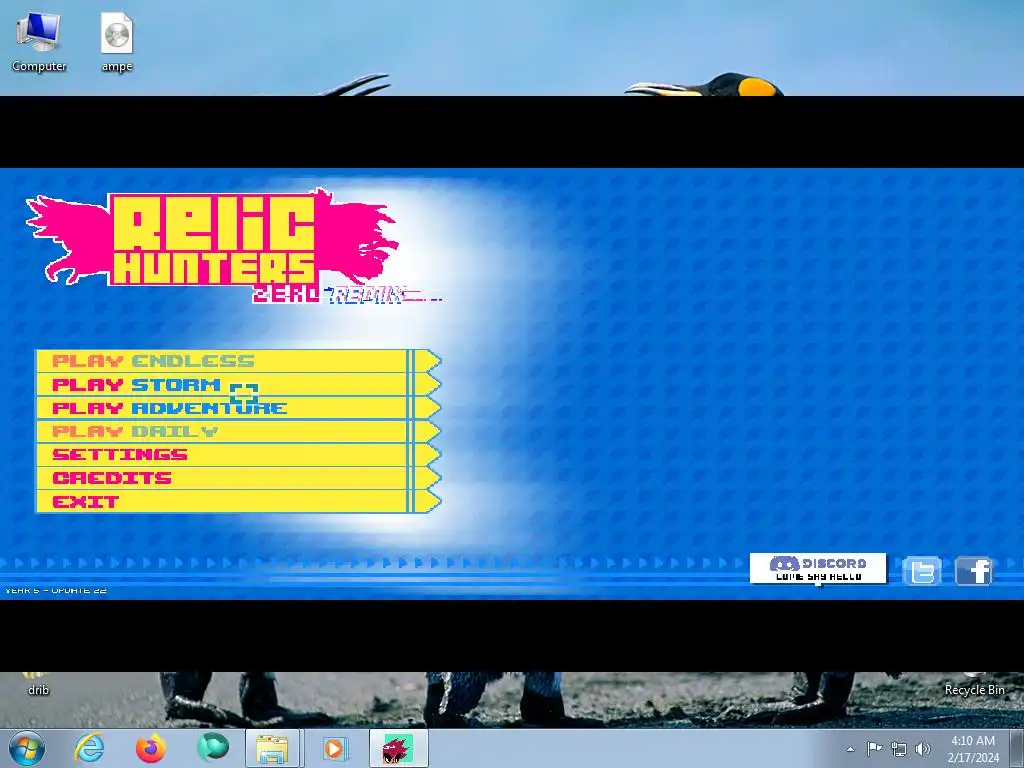Choose Play Adventure from menu
1024x768 pixels.
(x=238, y=408)
